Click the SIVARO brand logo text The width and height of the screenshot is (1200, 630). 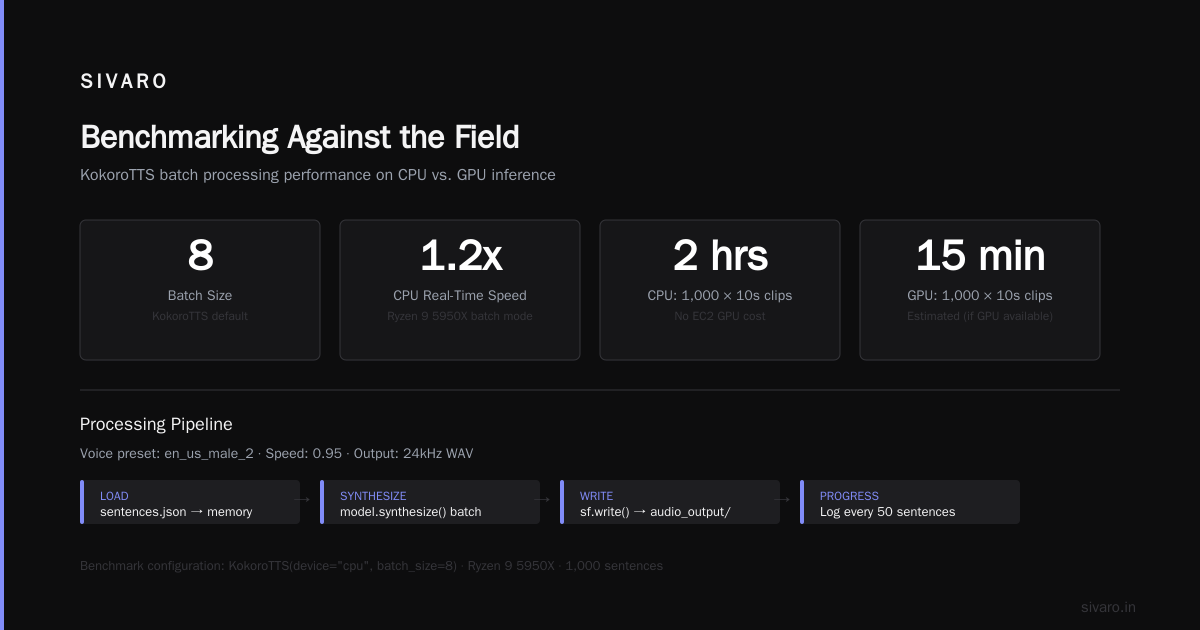pyautogui.click(x=124, y=82)
